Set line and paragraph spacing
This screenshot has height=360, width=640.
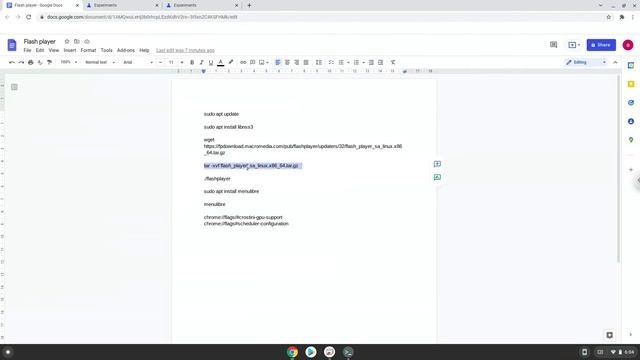pos(319,62)
